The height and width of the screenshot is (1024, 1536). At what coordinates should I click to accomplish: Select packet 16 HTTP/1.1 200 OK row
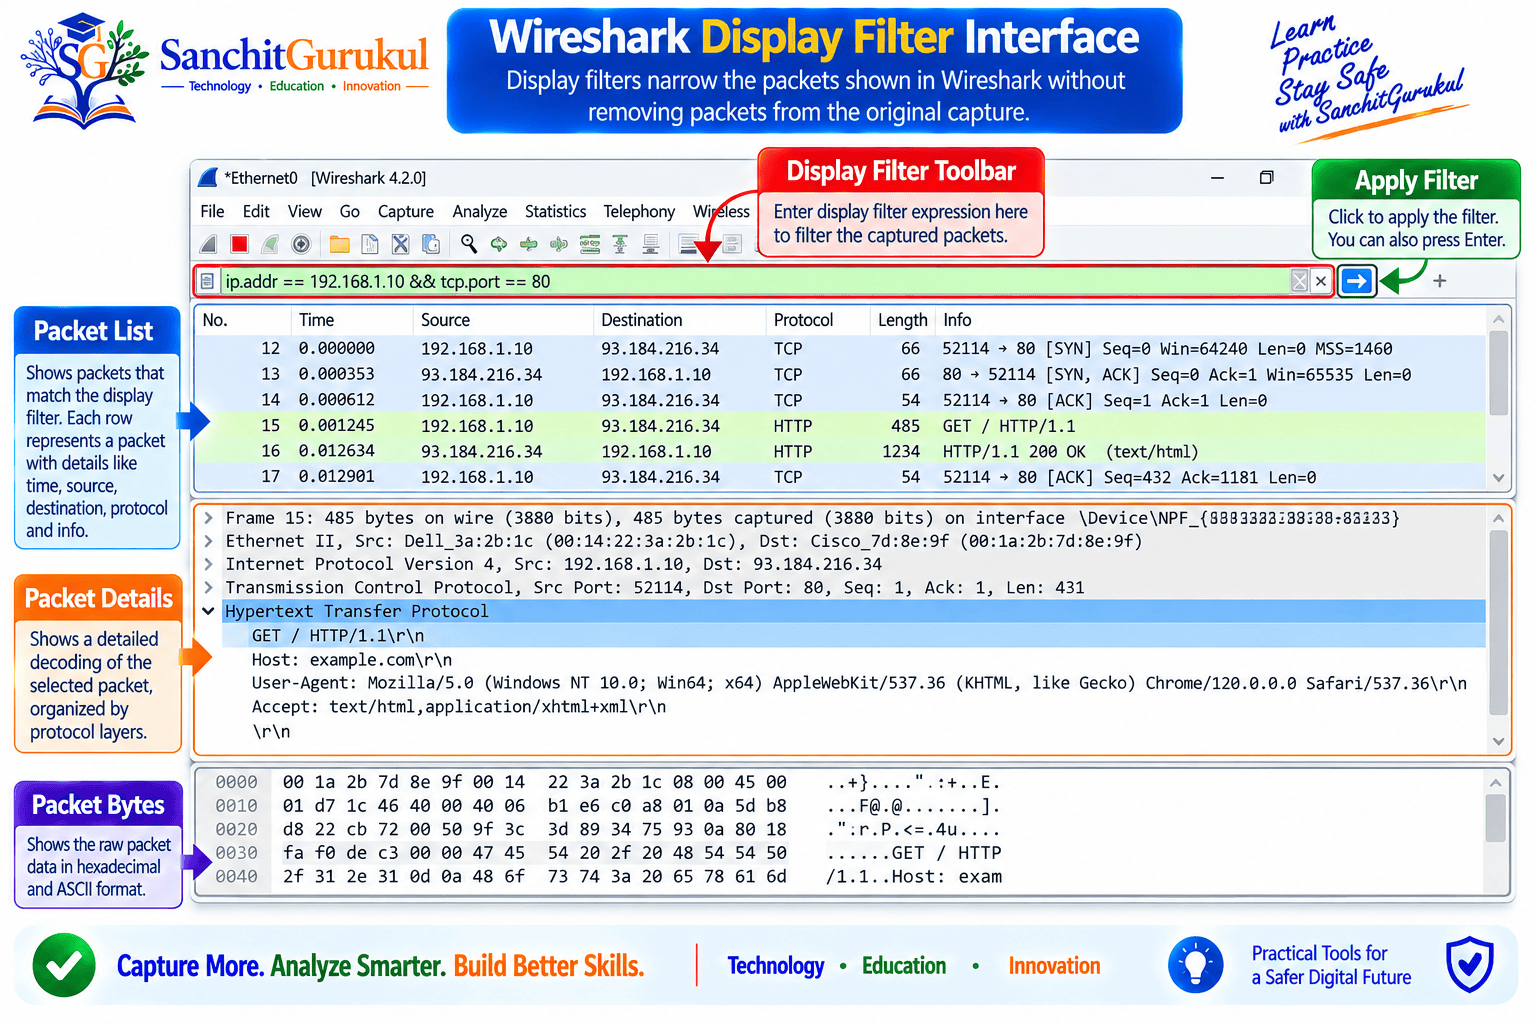[840, 452]
